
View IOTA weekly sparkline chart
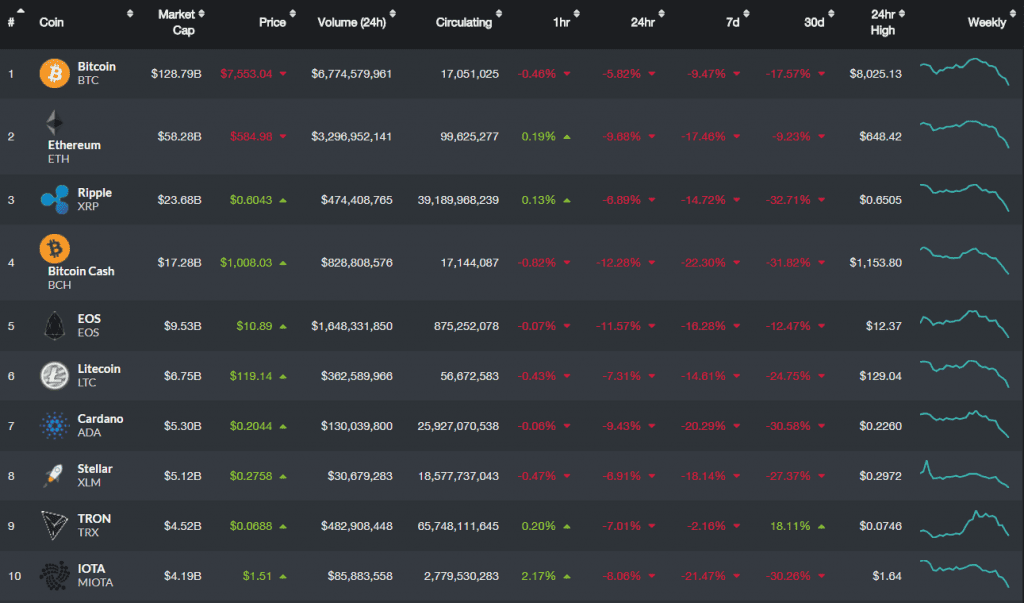tap(965, 574)
